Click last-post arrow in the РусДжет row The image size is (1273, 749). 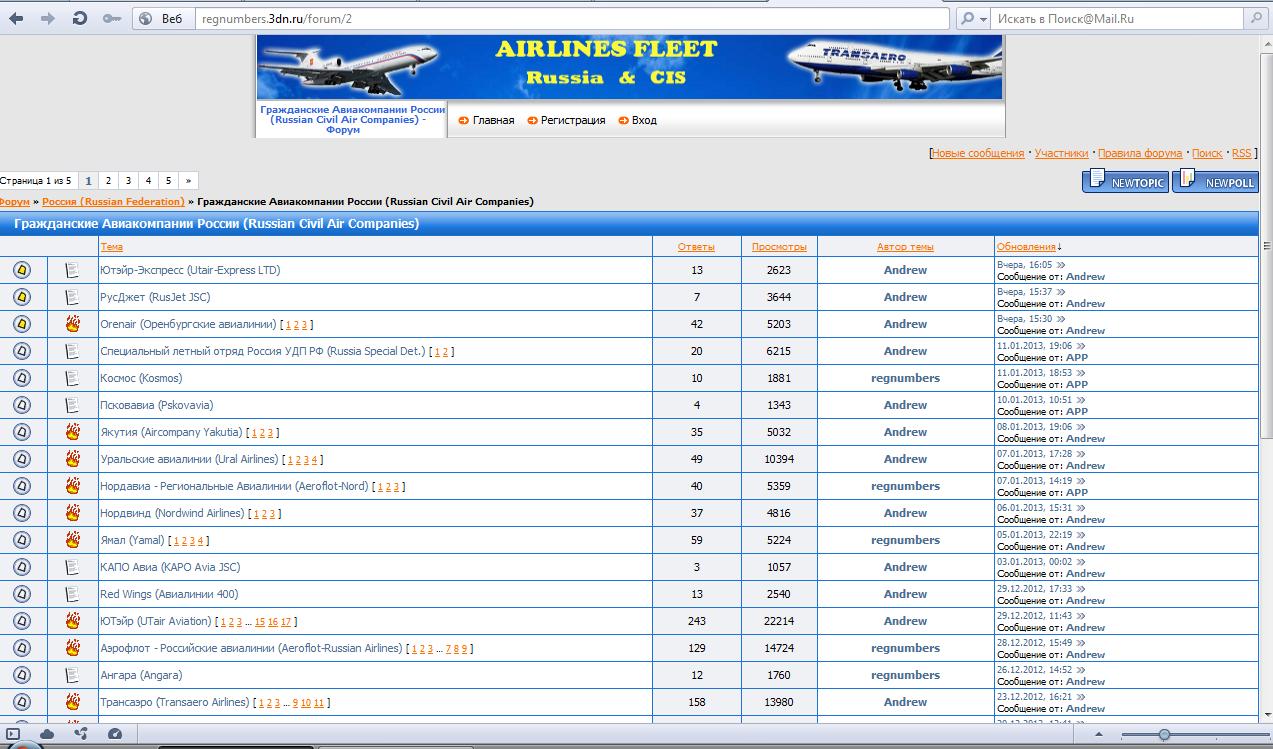[x=1062, y=292]
